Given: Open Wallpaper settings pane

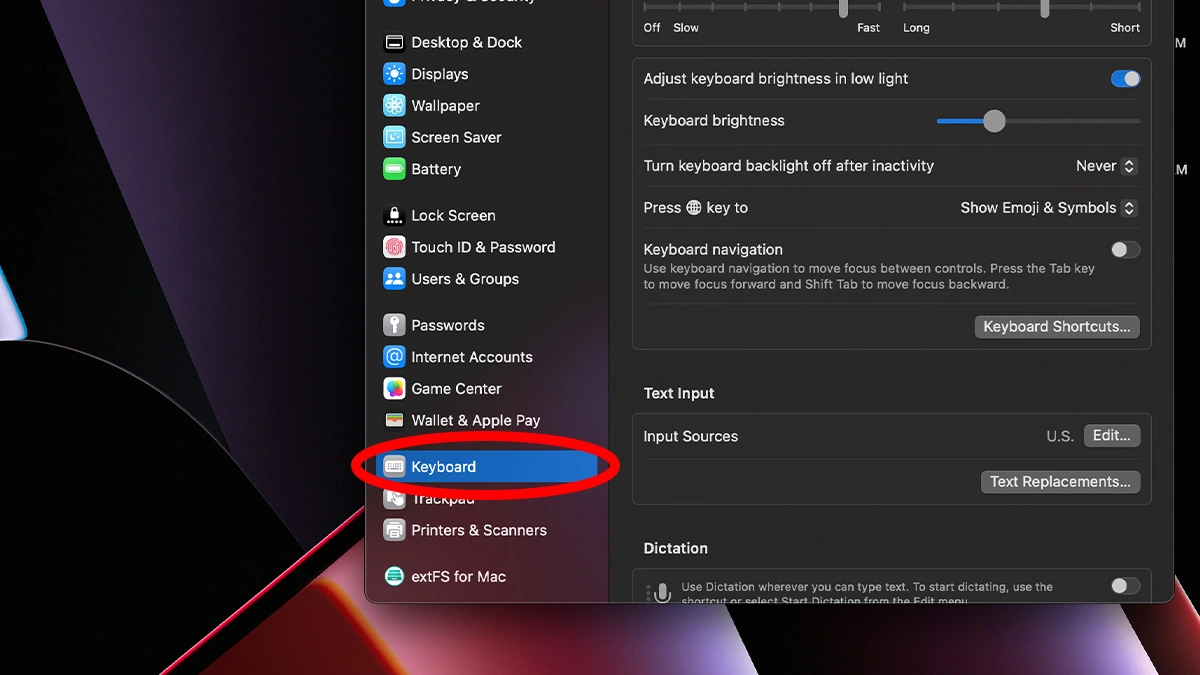Looking at the screenshot, I should tap(445, 106).
